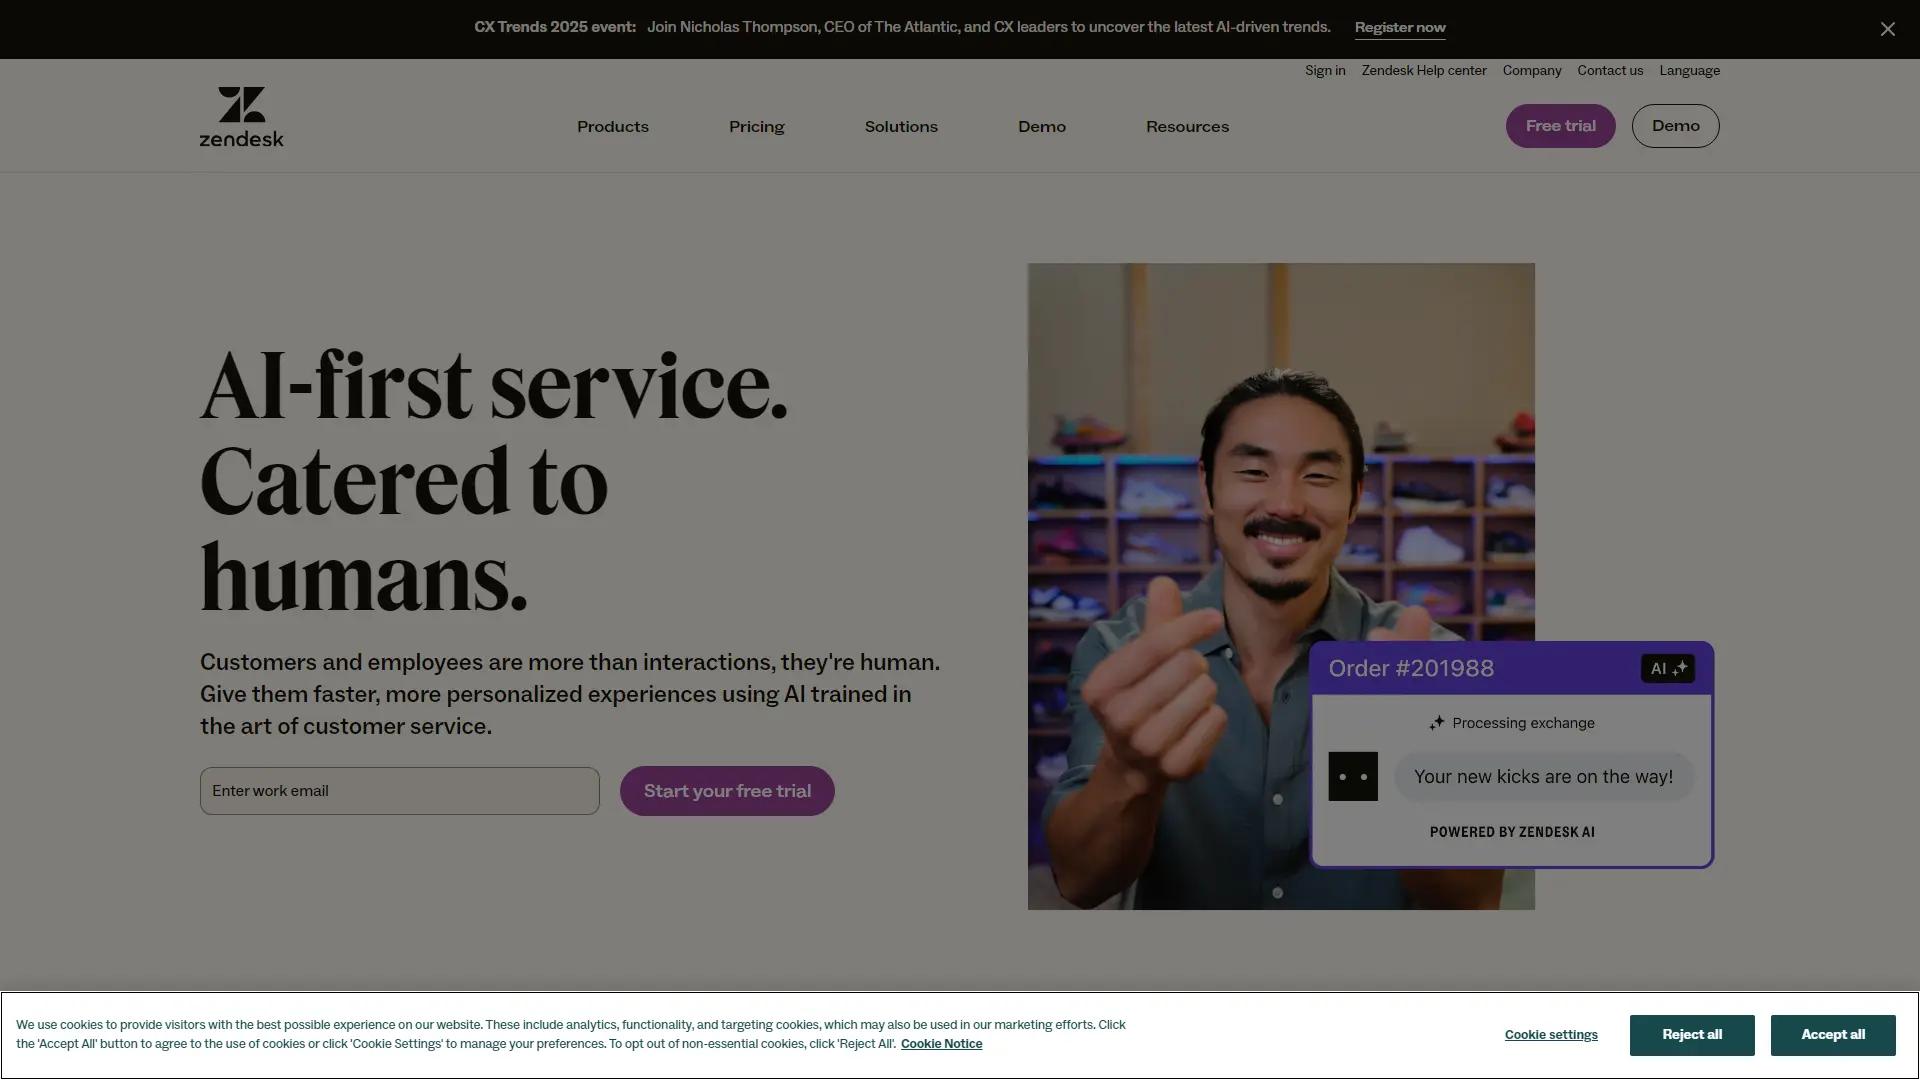Select the Demo nav item

point(1042,126)
